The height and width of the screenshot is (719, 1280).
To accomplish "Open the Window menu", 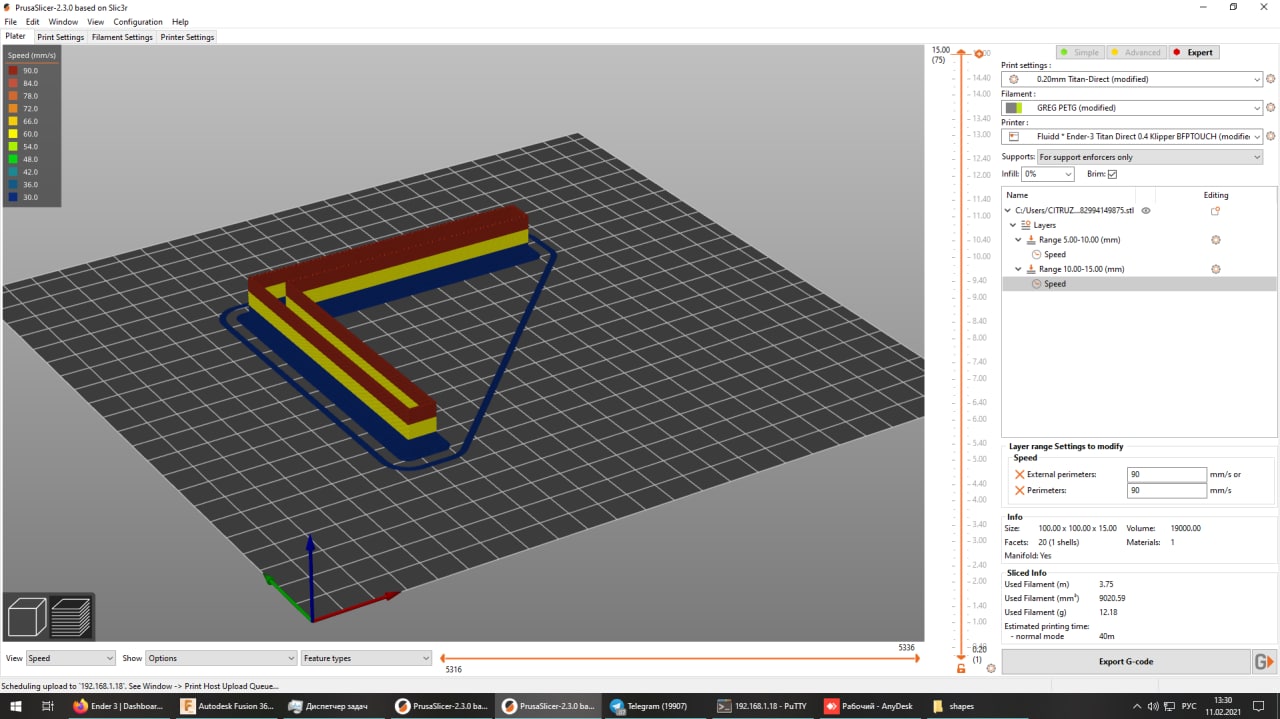I will click(63, 22).
